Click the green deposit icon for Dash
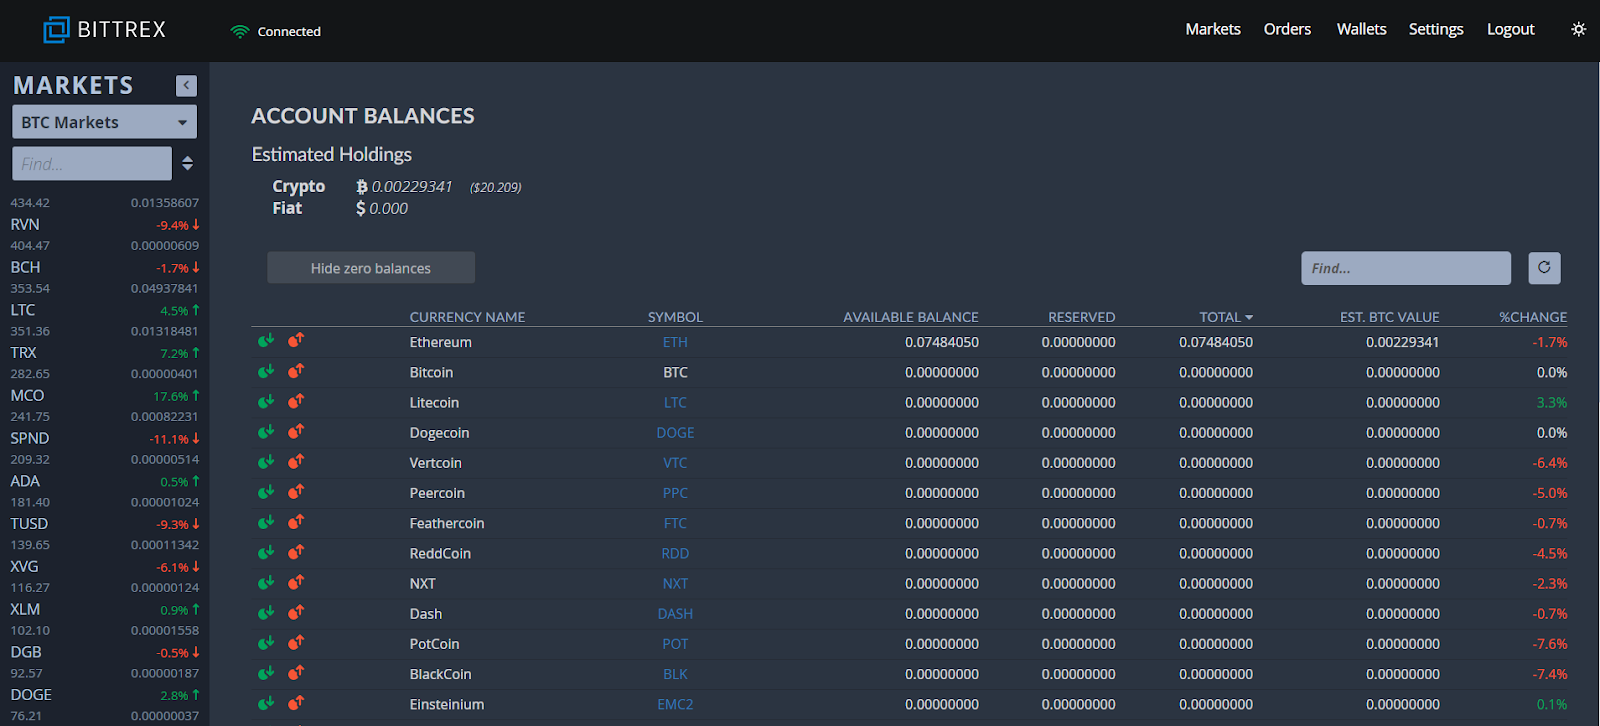Viewport: 1600px width, 726px height. pos(266,612)
